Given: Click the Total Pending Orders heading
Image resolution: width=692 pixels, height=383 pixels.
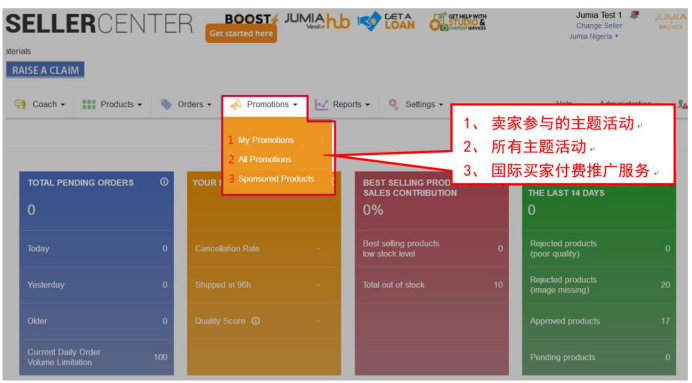Looking at the screenshot, I should (80, 182).
